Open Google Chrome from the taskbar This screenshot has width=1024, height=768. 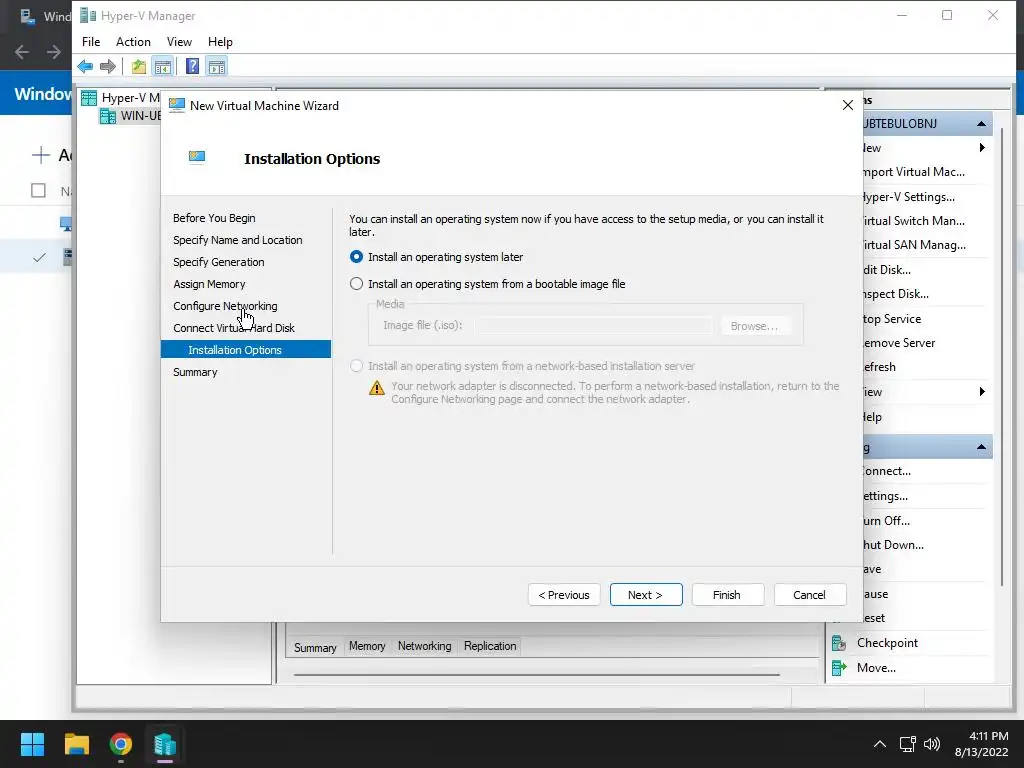click(x=121, y=744)
